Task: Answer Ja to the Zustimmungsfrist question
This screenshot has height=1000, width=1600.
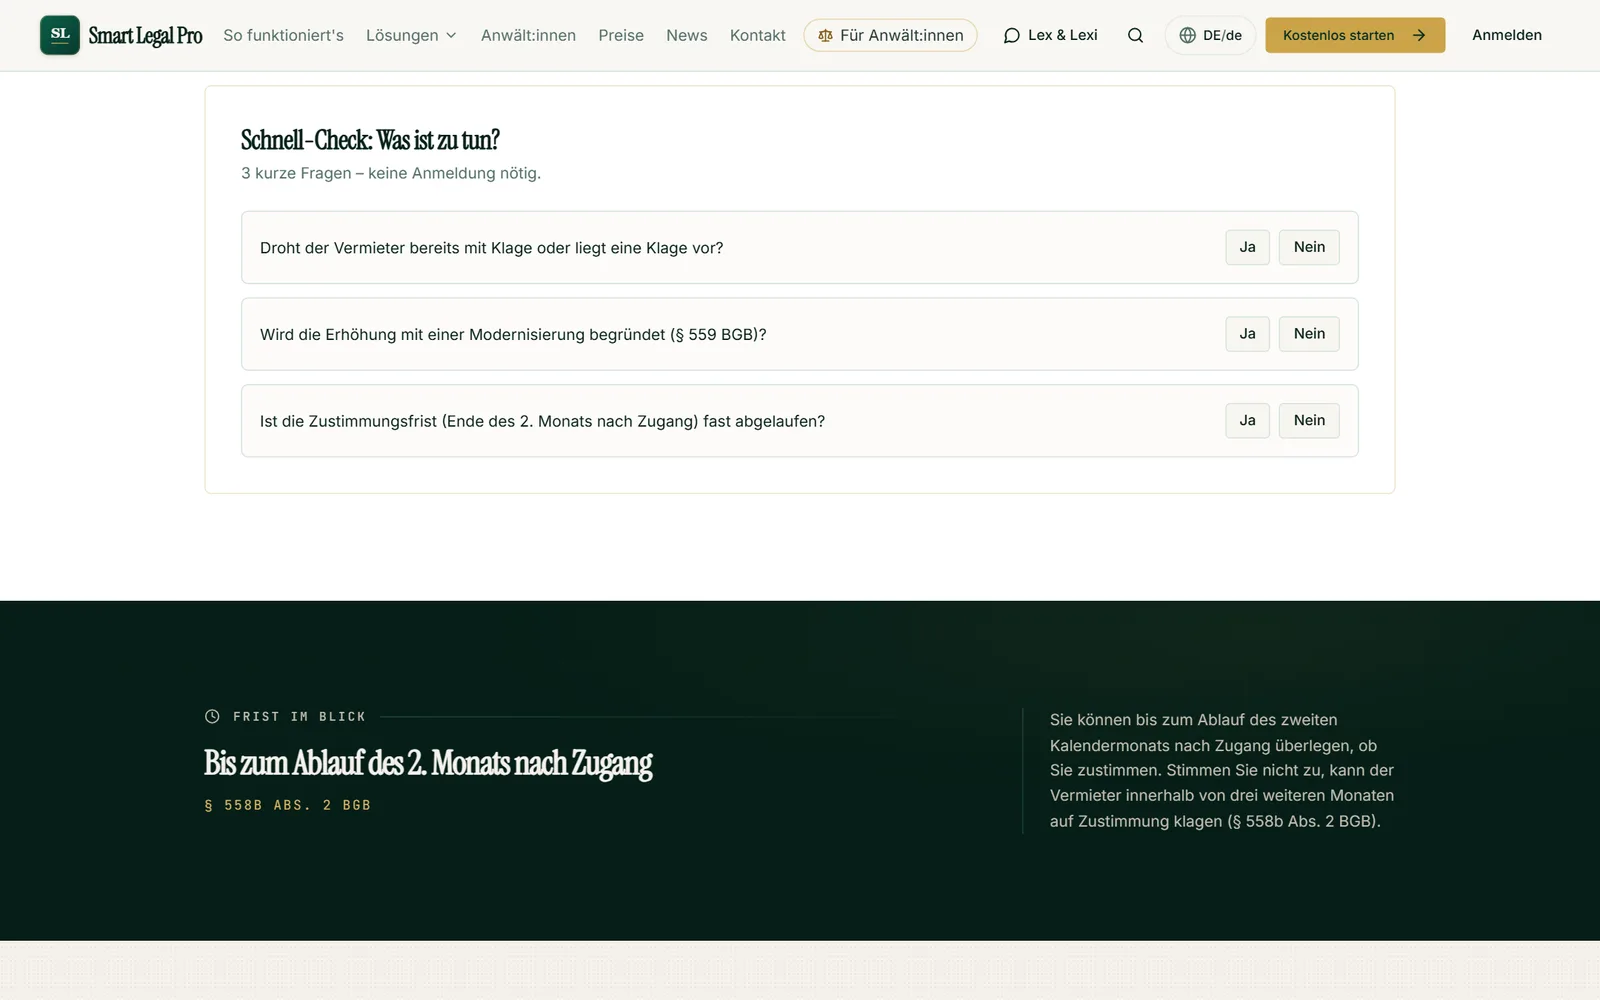Action: [1247, 421]
